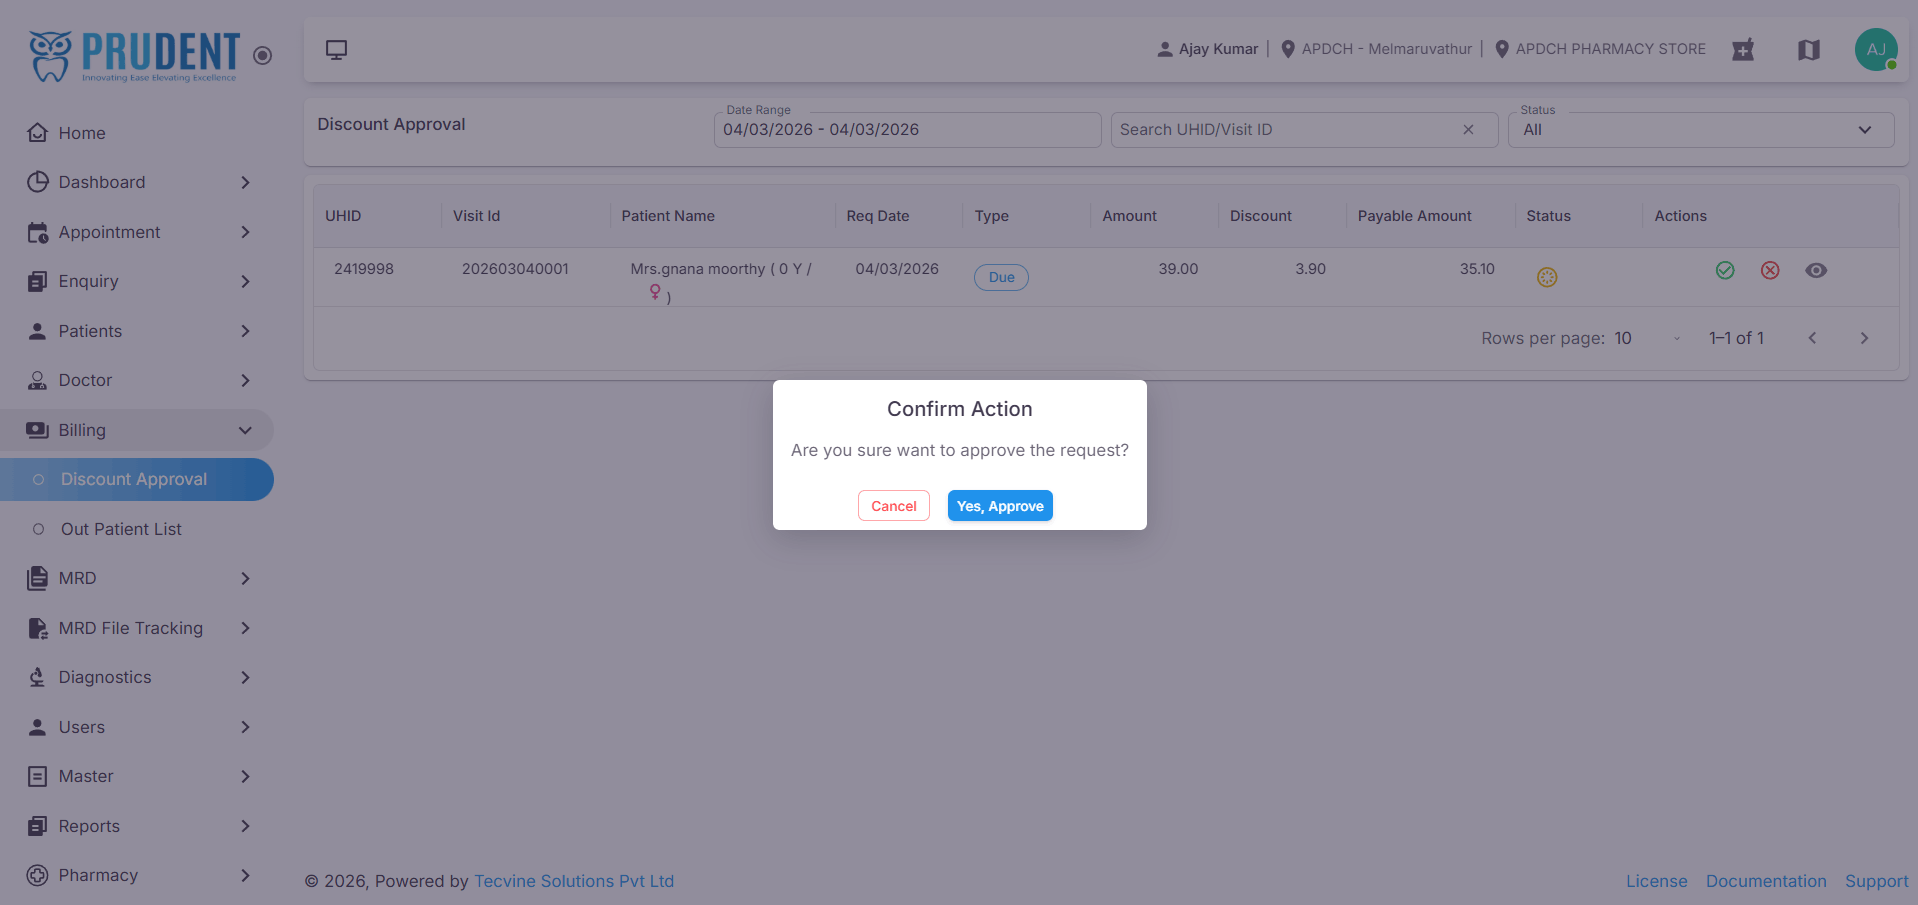Click the MRD File Tracking icon
This screenshot has height=905, width=1918.
38,628
